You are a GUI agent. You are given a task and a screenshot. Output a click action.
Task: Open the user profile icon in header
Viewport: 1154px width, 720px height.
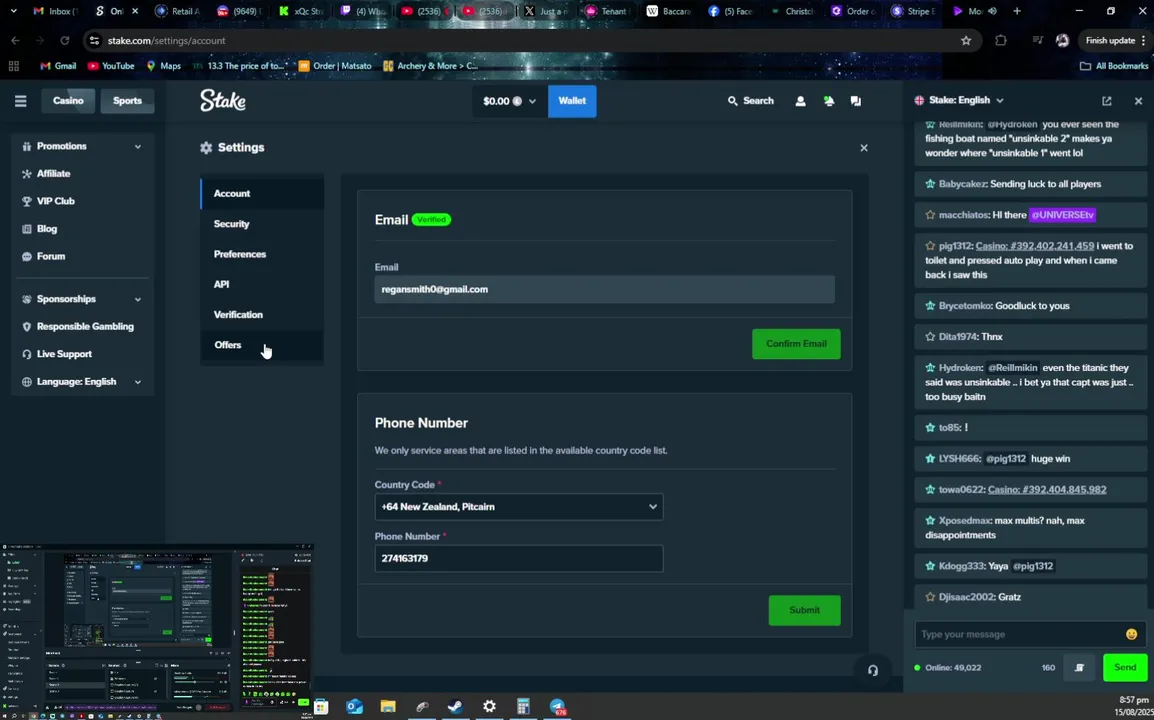[x=800, y=101]
